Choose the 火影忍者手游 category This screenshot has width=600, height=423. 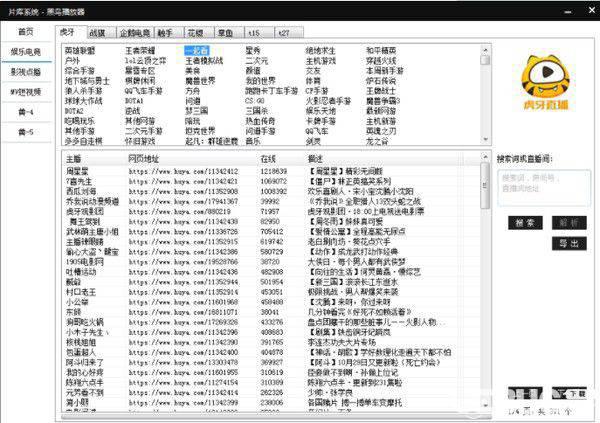(x=328, y=101)
